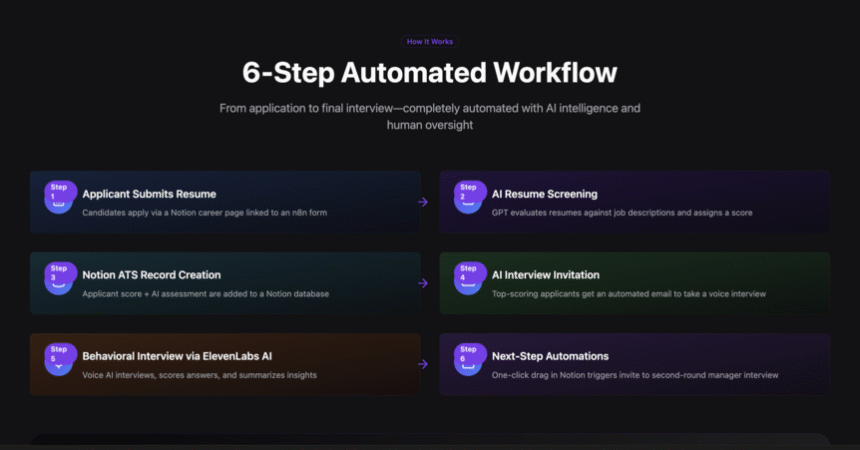Click the How It Works pill label
Viewport: 860px width, 450px height.
pyautogui.click(x=429, y=42)
